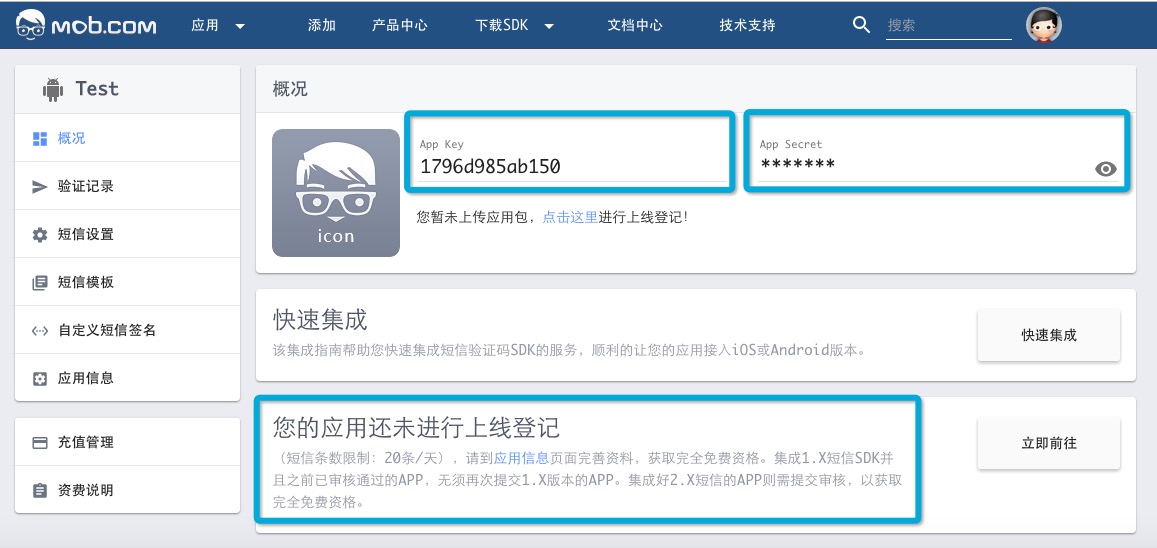This screenshot has height=548, width=1157.
Task: Click the 自定义短信签名 code icon
Action: point(40,331)
